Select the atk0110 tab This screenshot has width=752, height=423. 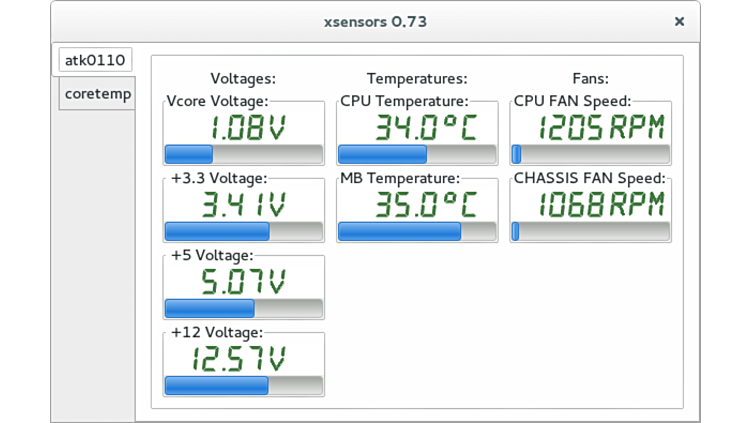(x=94, y=60)
